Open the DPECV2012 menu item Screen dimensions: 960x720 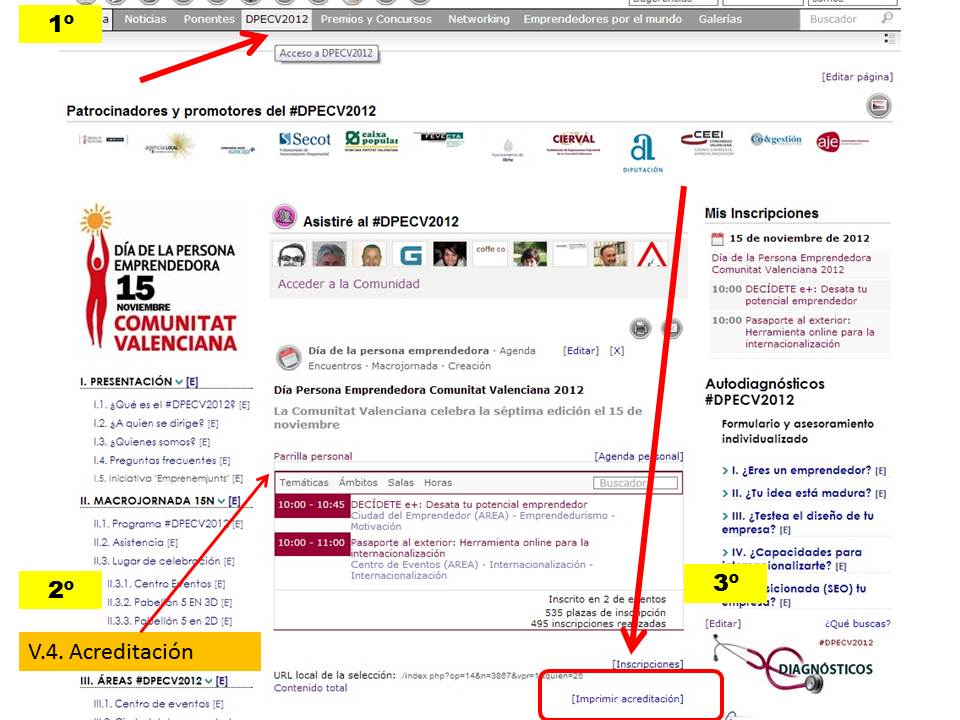(277, 19)
